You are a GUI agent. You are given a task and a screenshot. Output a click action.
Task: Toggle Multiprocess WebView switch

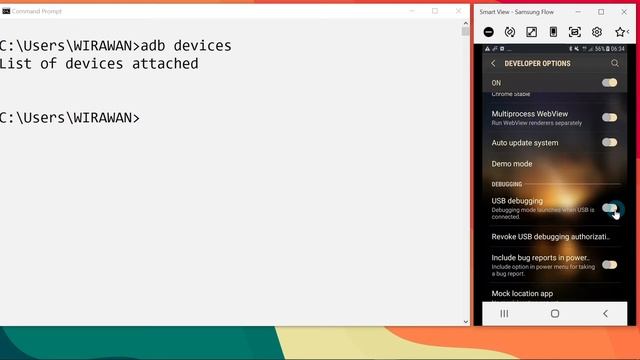point(609,118)
